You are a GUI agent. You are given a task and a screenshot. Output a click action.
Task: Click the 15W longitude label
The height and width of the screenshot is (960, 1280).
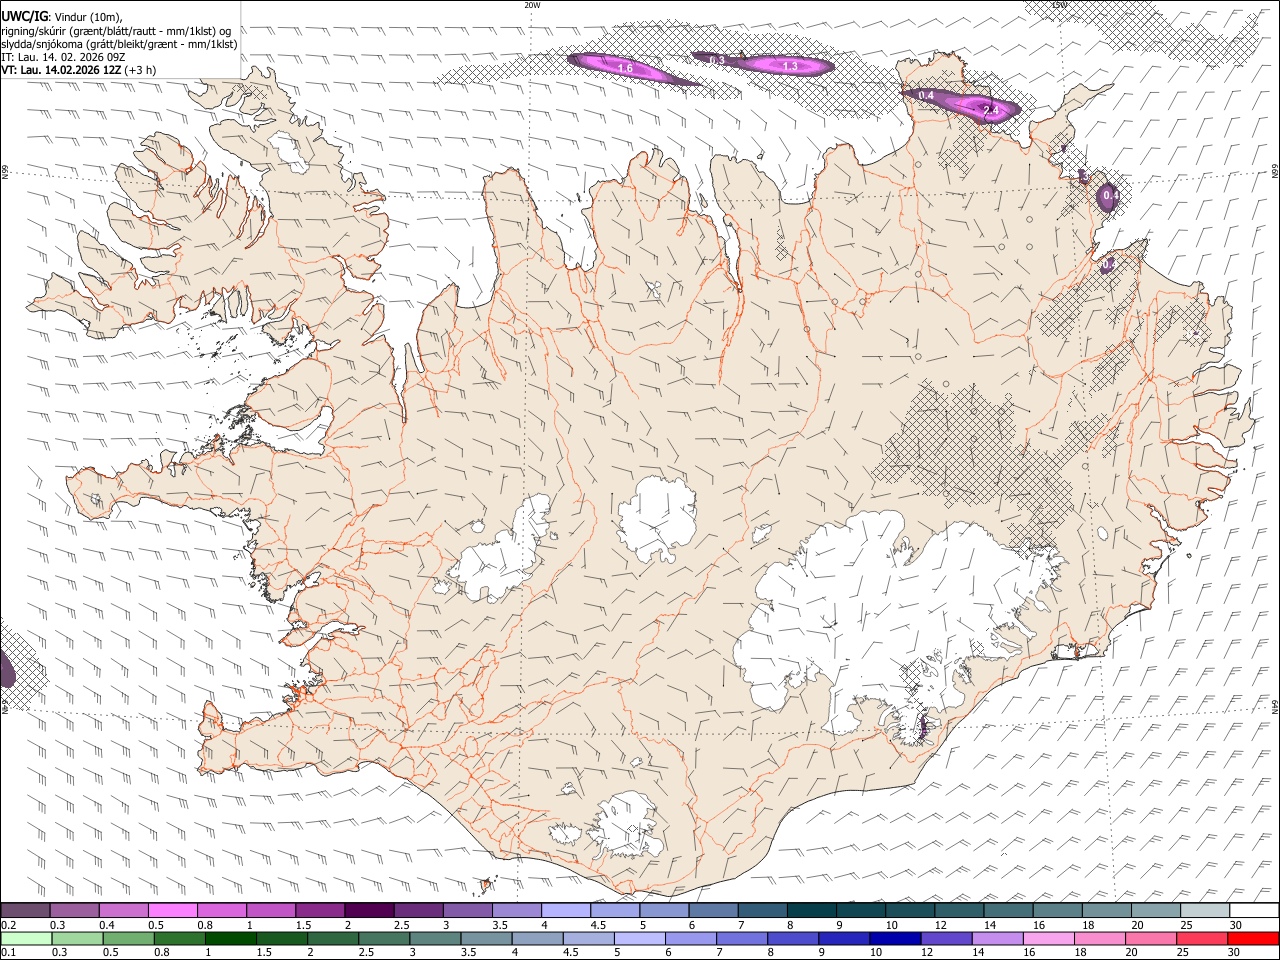click(x=1060, y=5)
